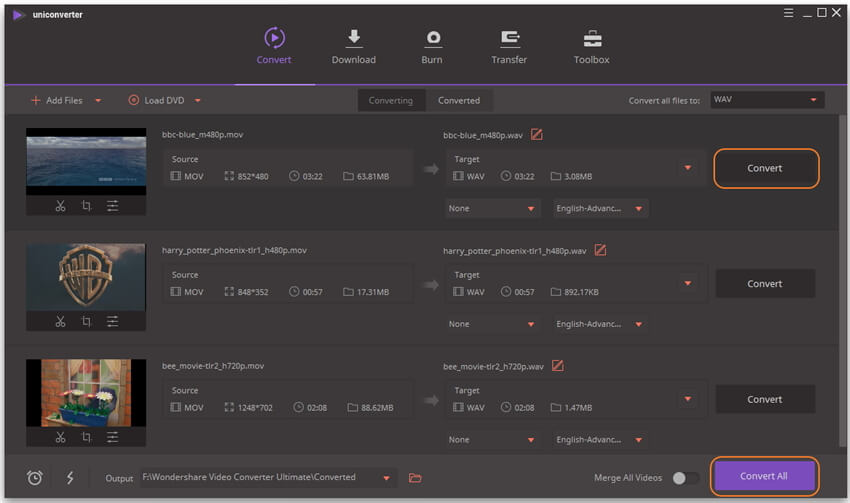Viewport: 850px width, 503px height.
Task: Select the bbc-blue_m480p.mov file name
Action: (x=202, y=134)
